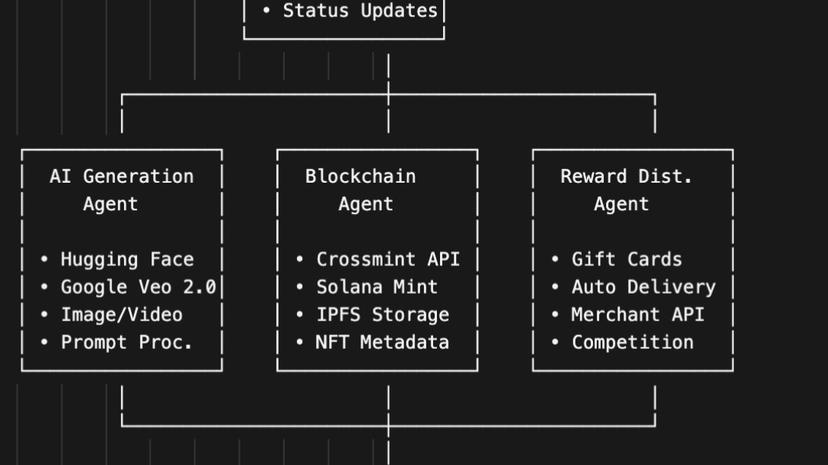Select the Hugging Face list item
The image size is (828, 465).
127,259
